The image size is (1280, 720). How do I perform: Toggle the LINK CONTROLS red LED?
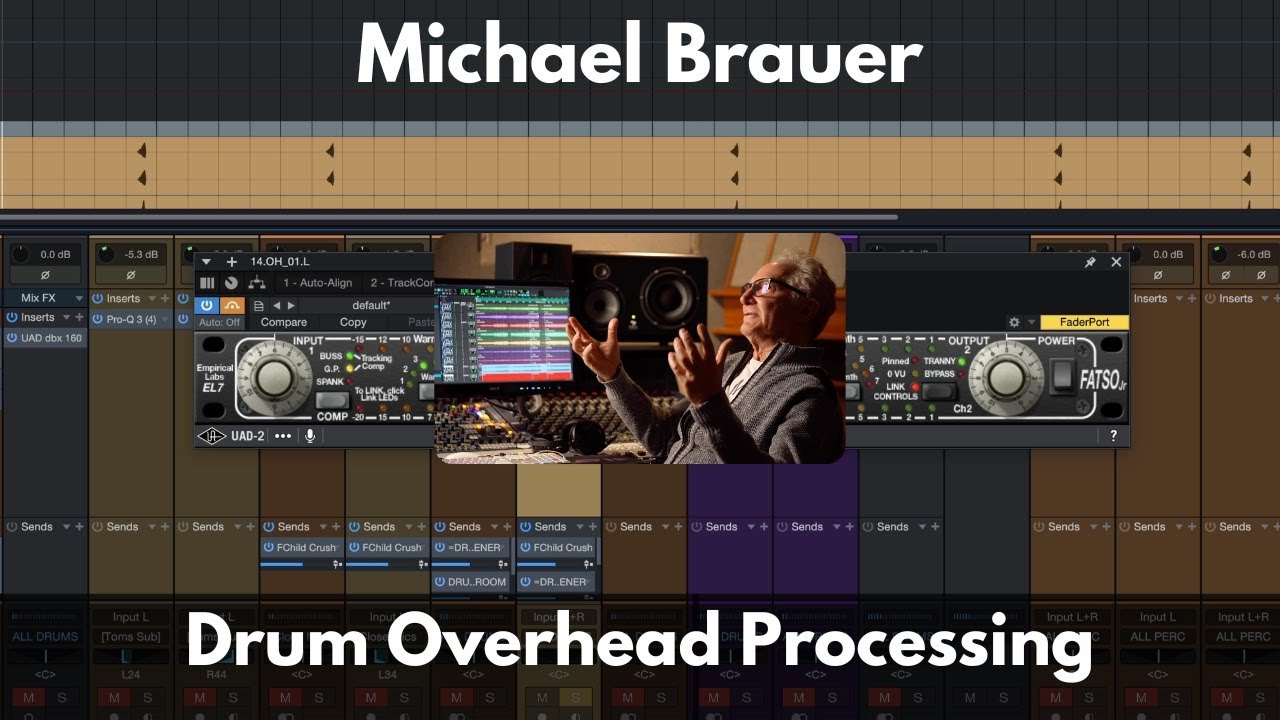click(x=915, y=387)
